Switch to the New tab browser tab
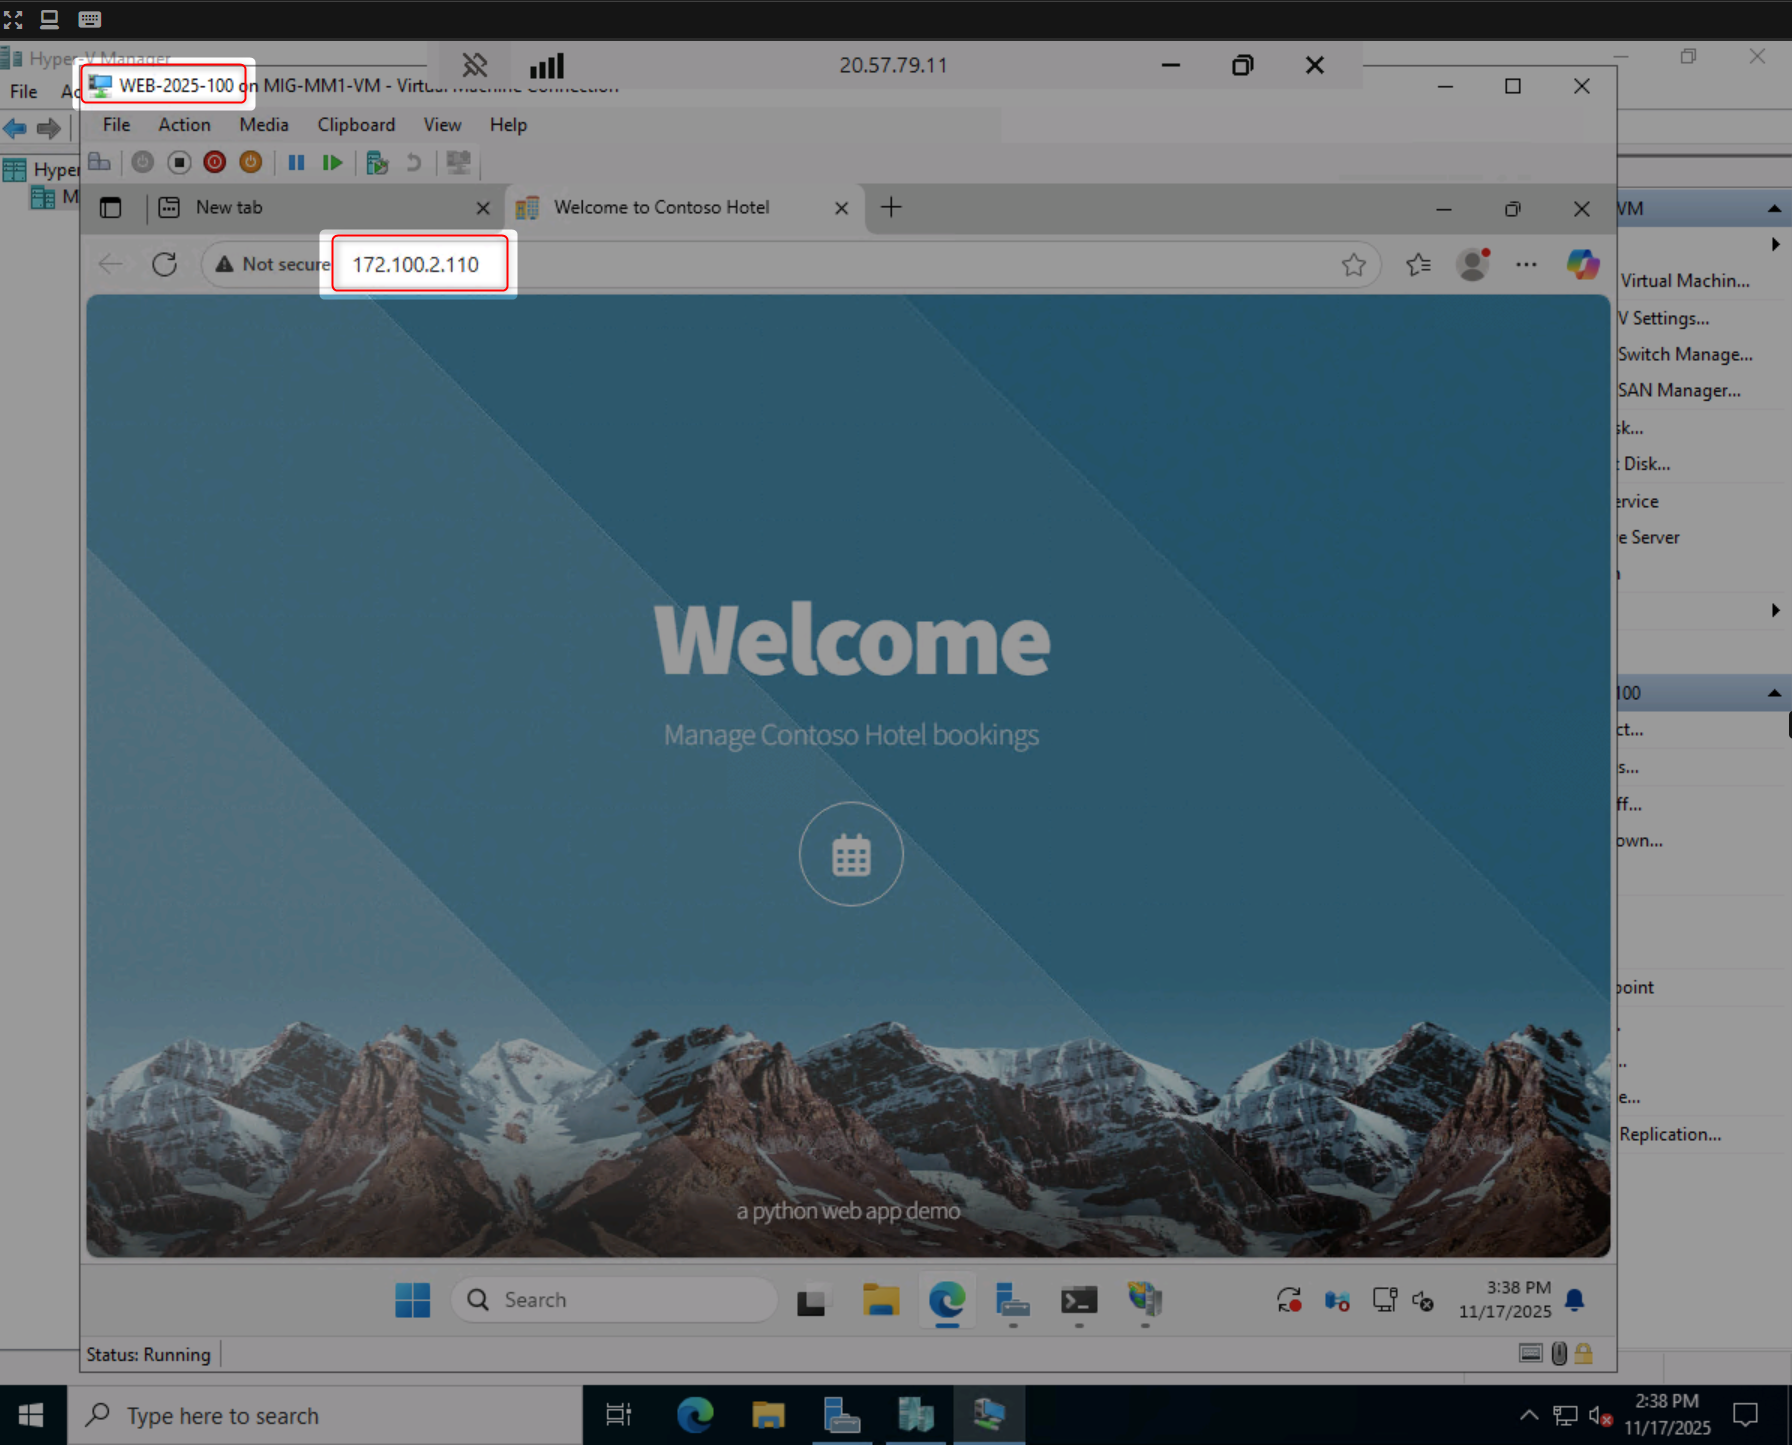1792x1445 pixels. (320, 207)
